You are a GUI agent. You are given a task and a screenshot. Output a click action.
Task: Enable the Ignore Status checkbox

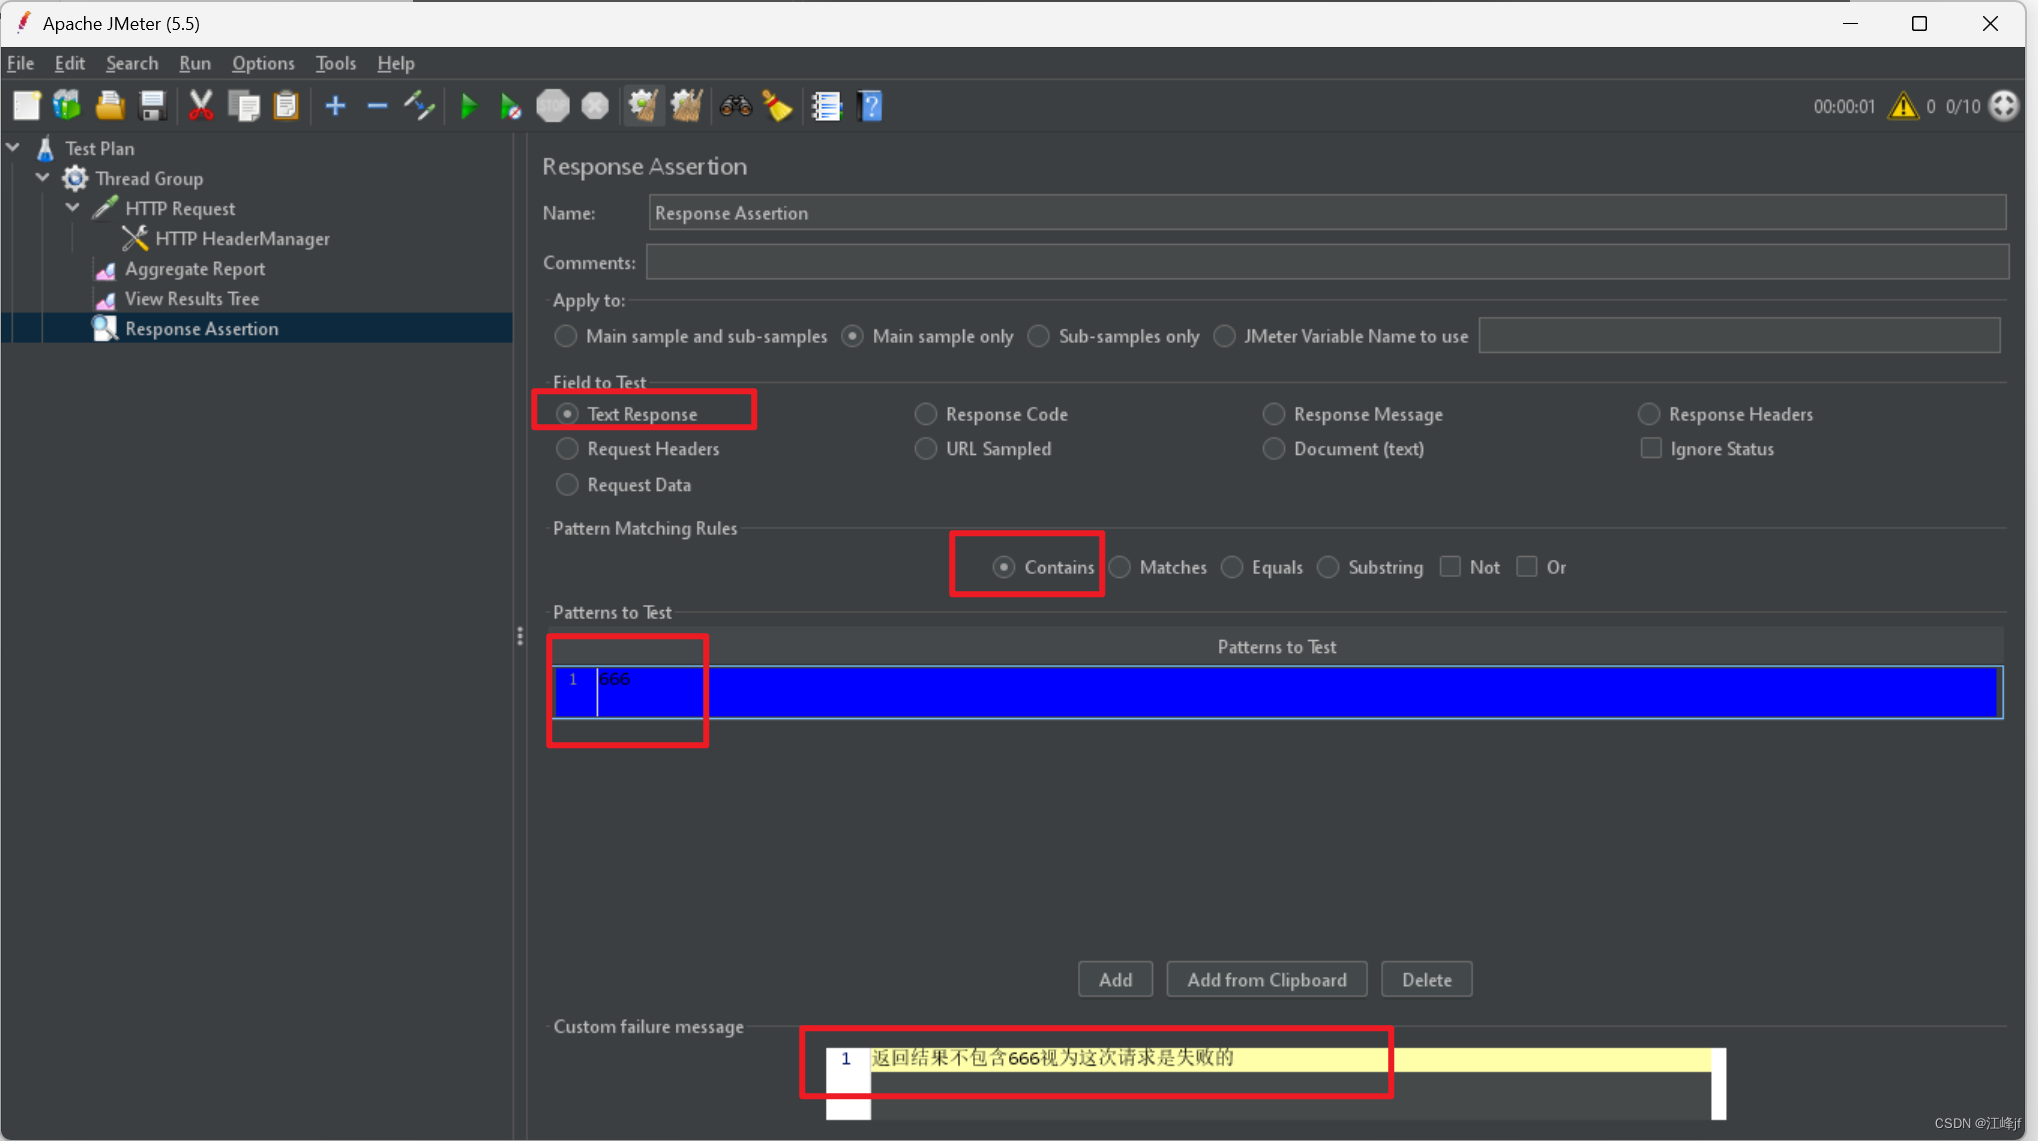[1651, 448]
